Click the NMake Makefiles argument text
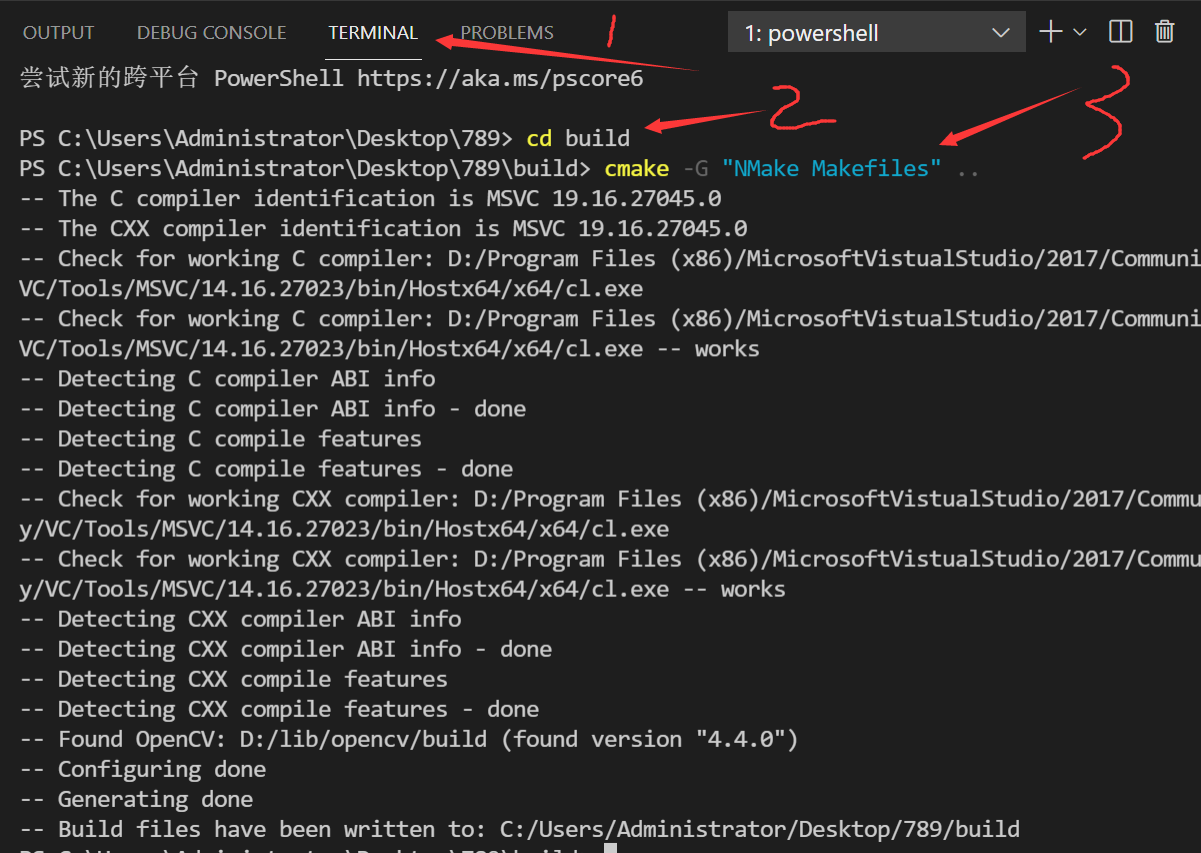 tap(830, 167)
